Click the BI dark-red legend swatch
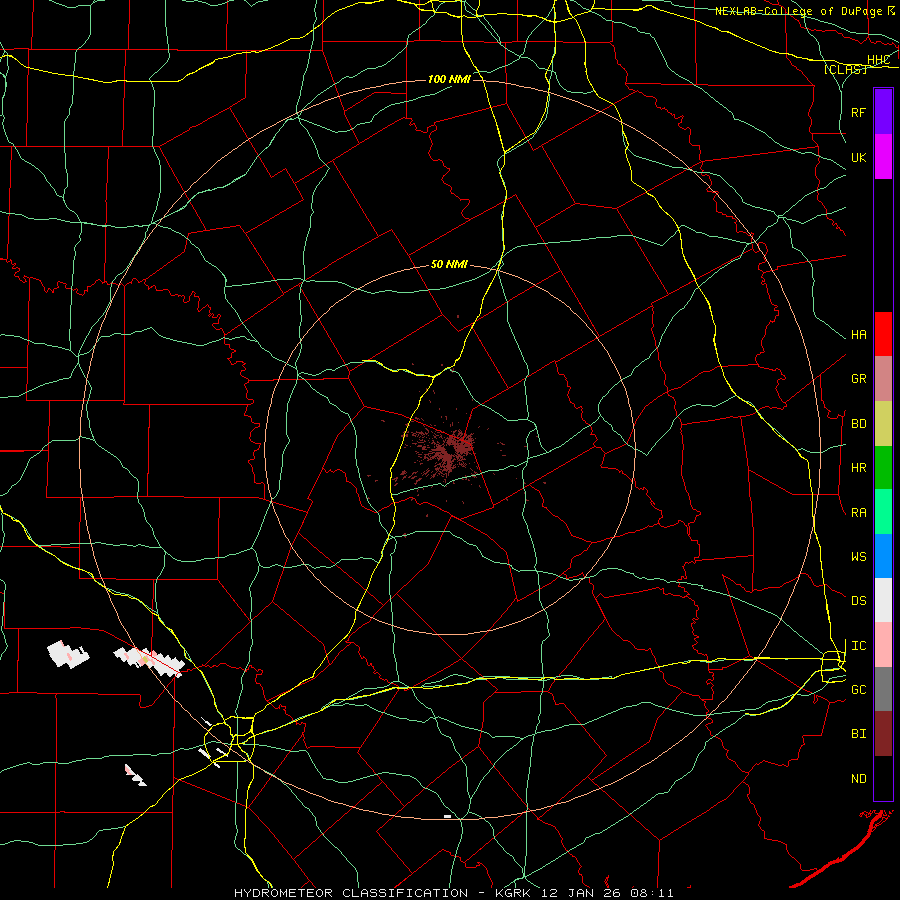Image resolution: width=900 pixels, height=900 pixels. point(883,734)
